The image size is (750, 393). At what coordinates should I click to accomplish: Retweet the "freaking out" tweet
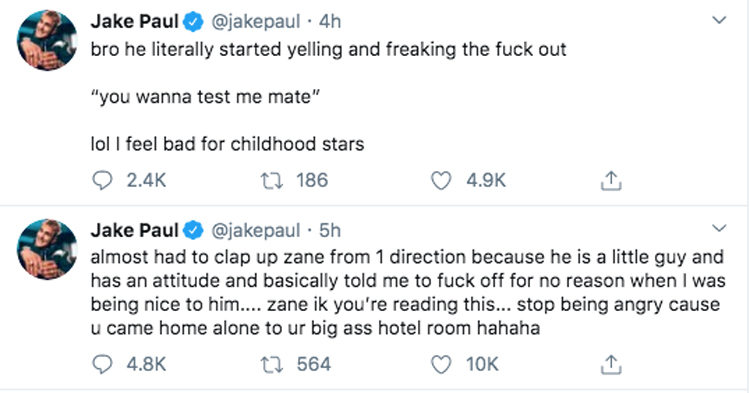[272, 181]
